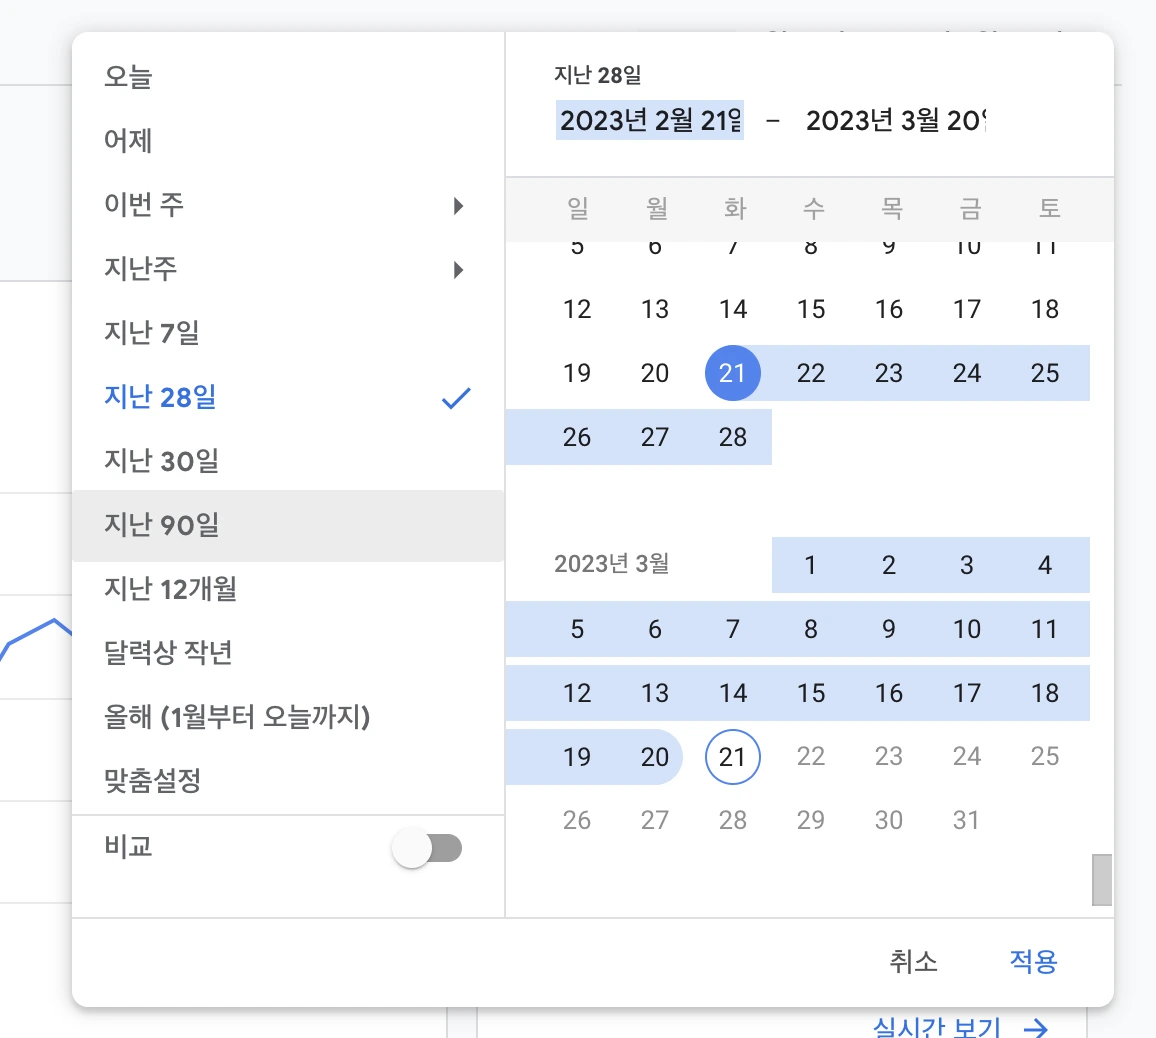The image size is (1156, 1038).
Task: Expand the 이번 주 submenu arrow
Action: tap(458, 206)
